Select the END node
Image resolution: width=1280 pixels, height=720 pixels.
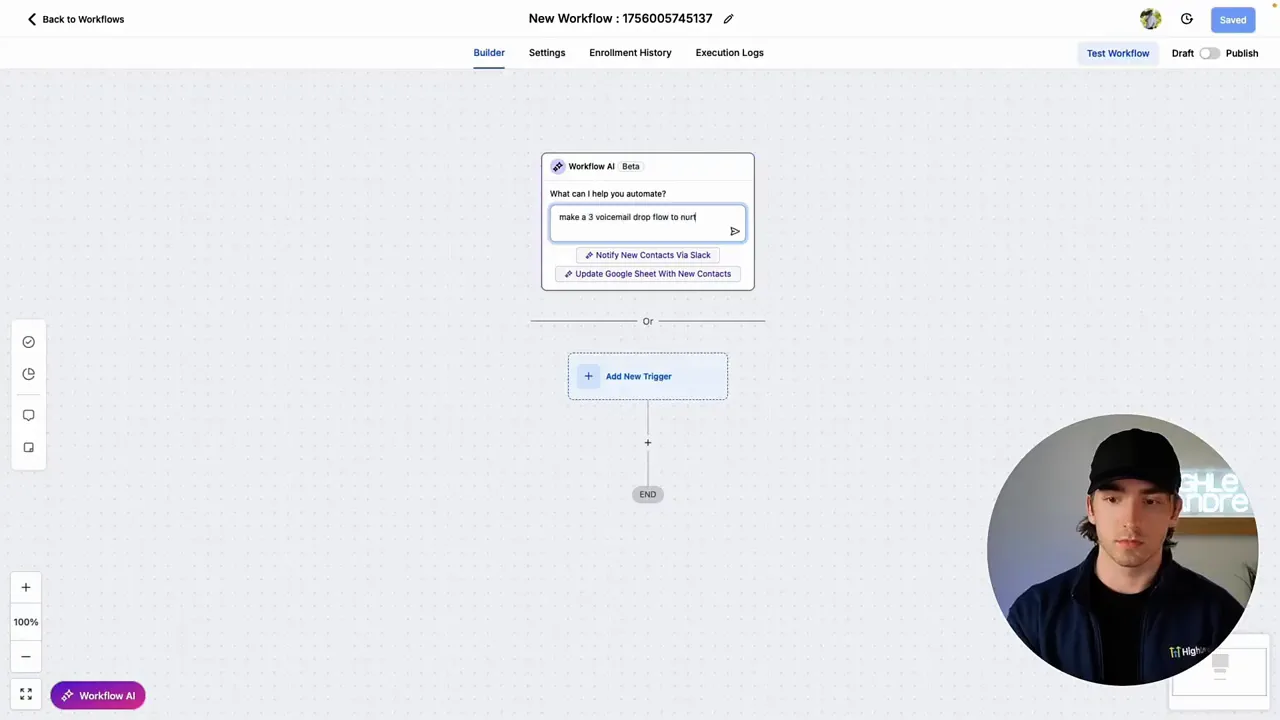click(648, 494)
